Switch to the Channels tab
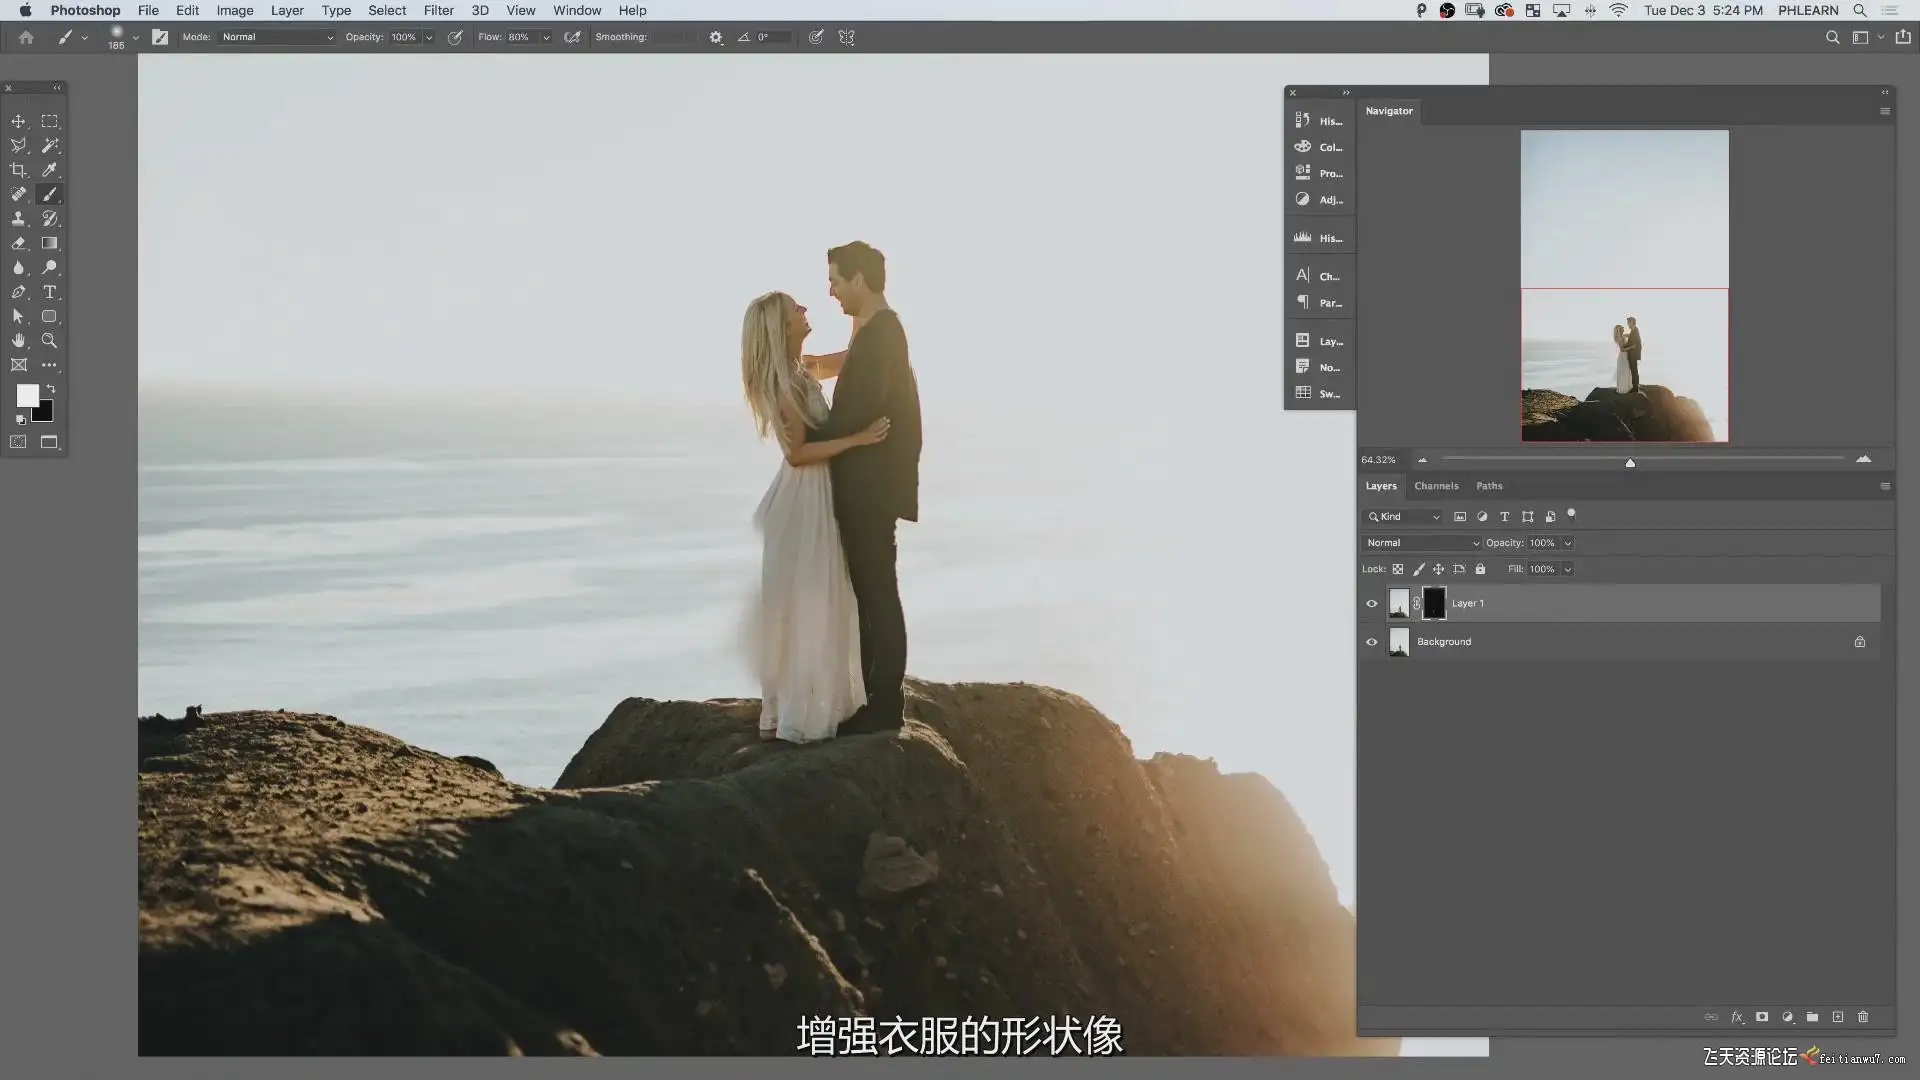The width and height of the screenshot is (1920, 1080). point(1436,486)
